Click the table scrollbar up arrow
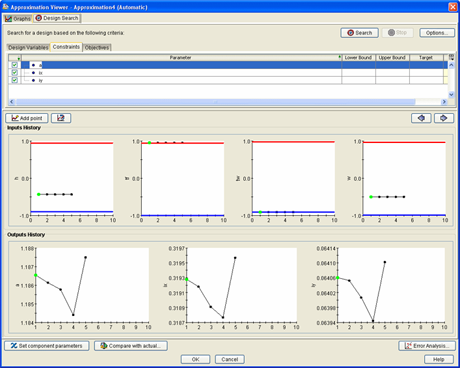Screen dimensions: 460x368 [451, 65]
